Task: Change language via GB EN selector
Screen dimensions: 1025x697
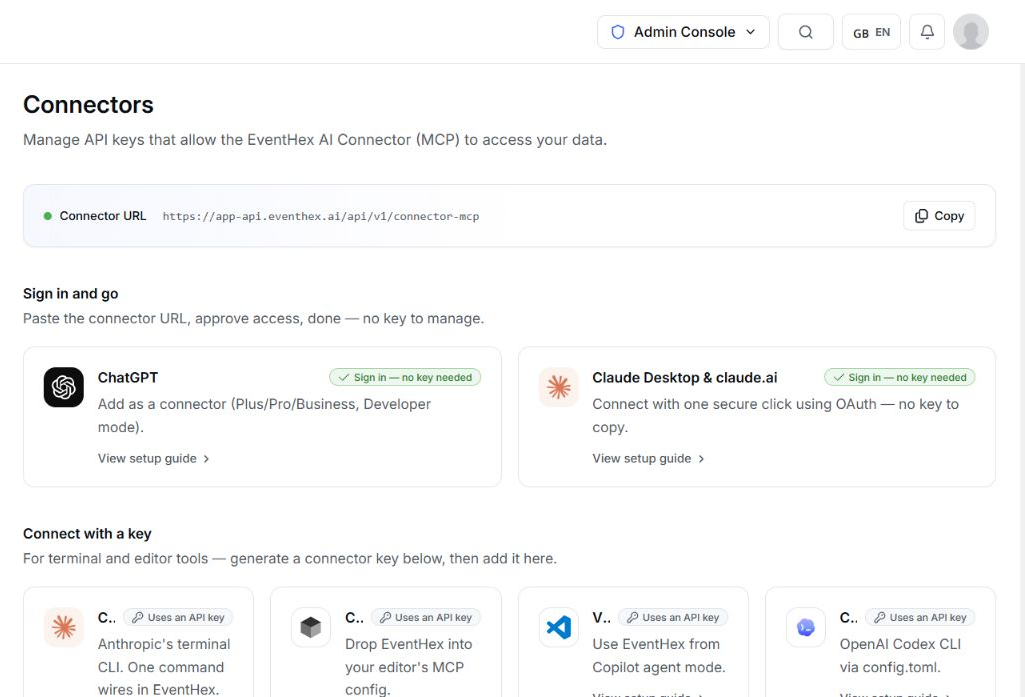Action: [x=871, y=32]
